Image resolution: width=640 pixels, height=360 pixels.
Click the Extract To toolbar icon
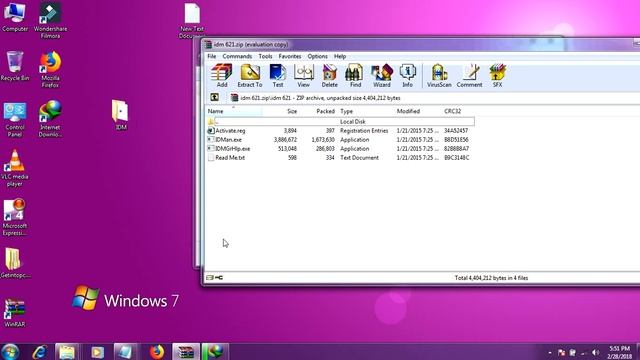tap(250, 76)
